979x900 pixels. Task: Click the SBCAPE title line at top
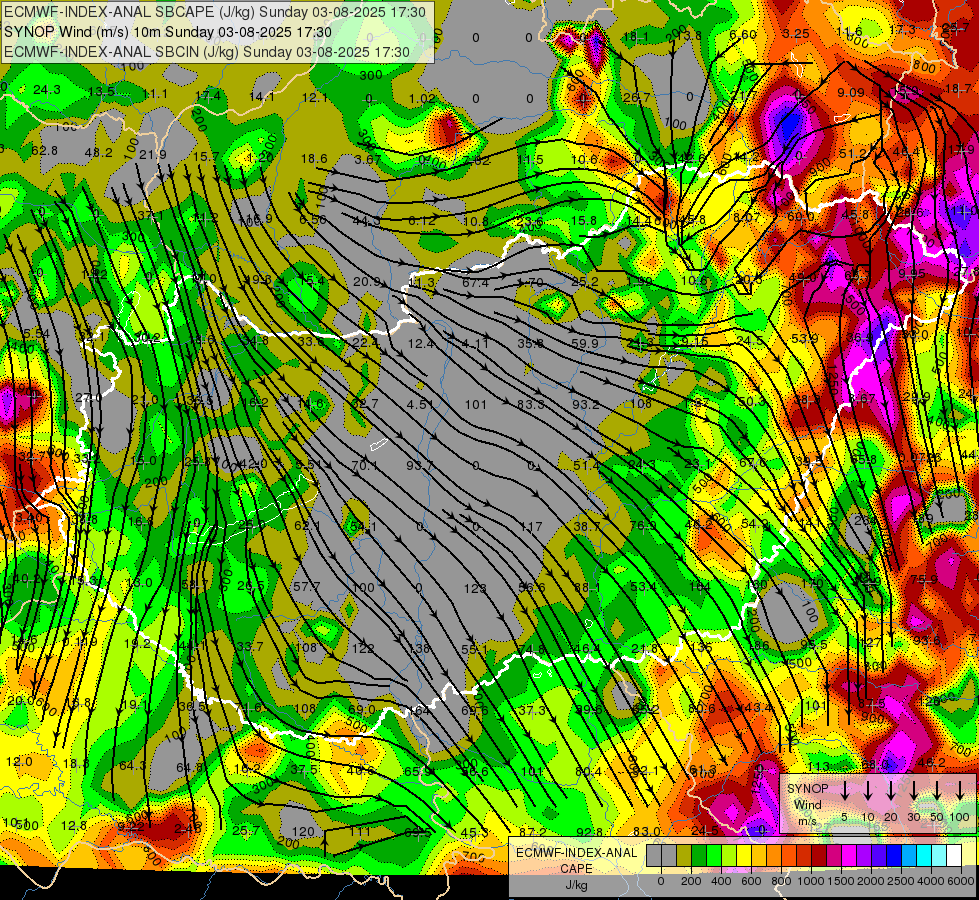[215, 12]
